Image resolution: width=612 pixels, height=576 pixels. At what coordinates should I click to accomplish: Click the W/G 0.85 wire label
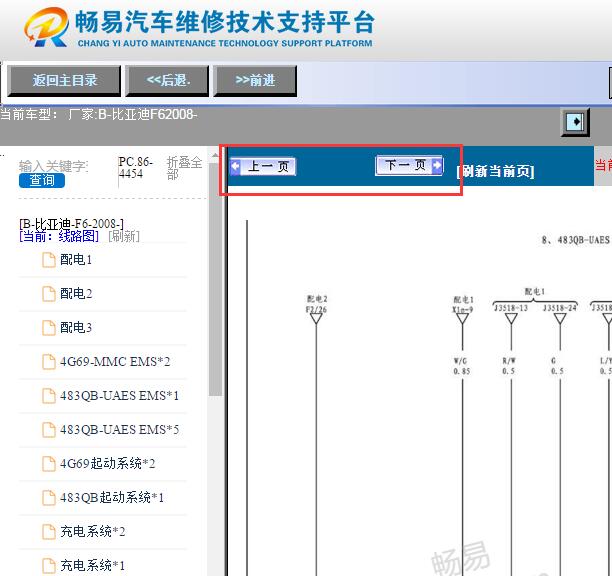(x=461, y=366)
